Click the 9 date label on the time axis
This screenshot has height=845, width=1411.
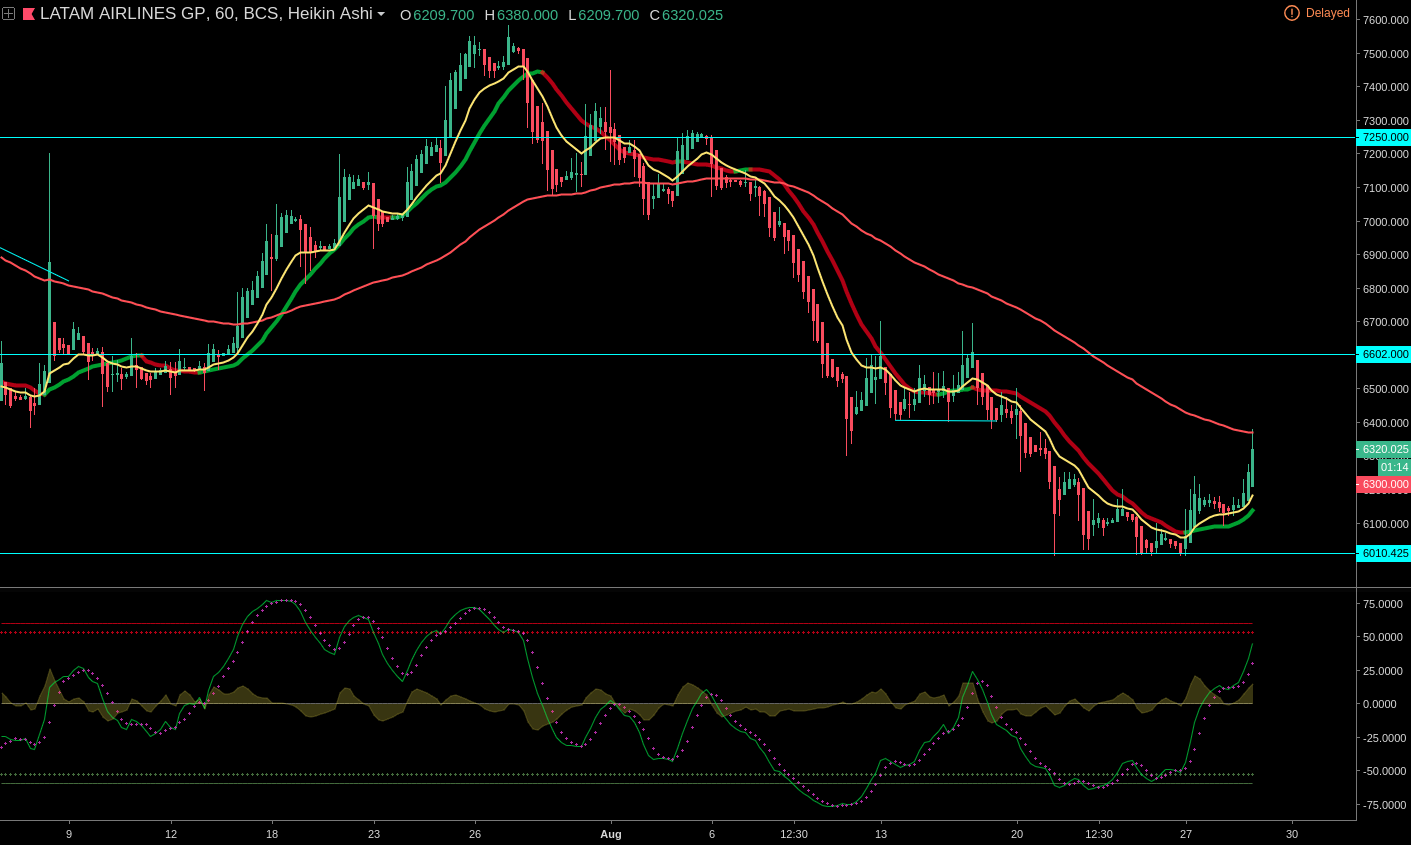tap(69, 834)
